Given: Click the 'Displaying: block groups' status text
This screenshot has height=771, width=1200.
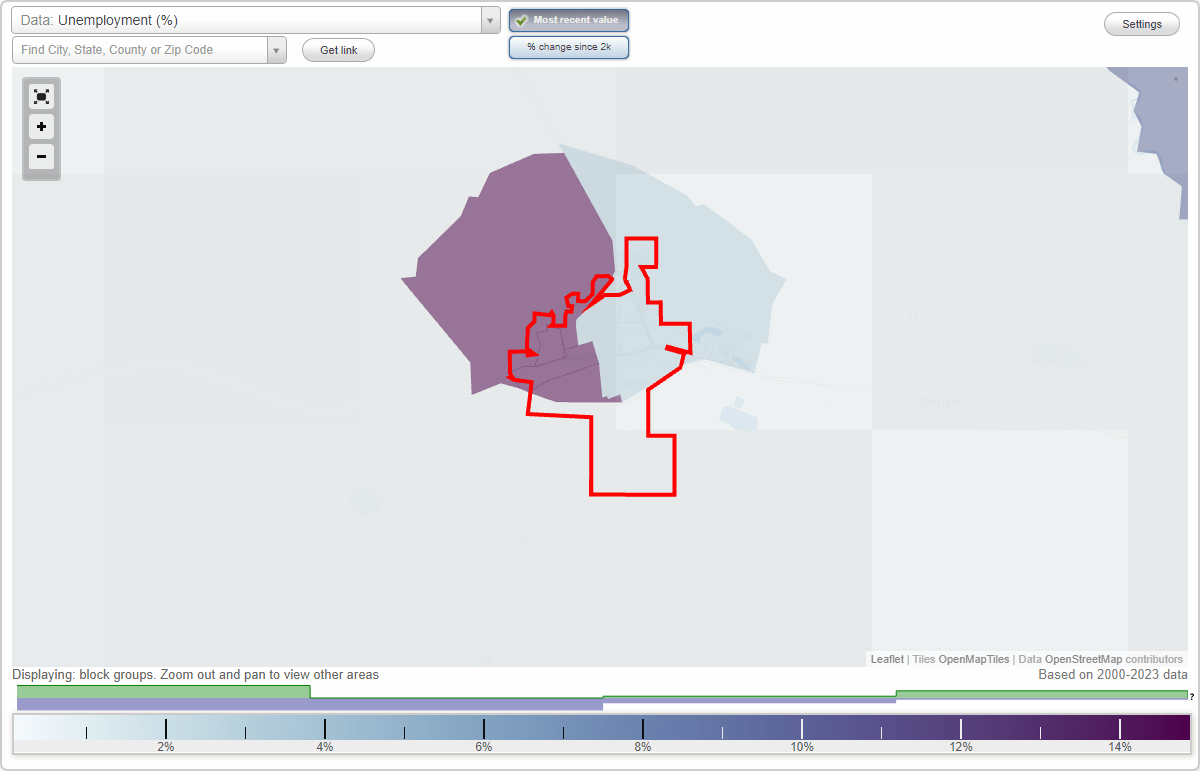Looking at the screenshot, I should [x=196, y=675].
